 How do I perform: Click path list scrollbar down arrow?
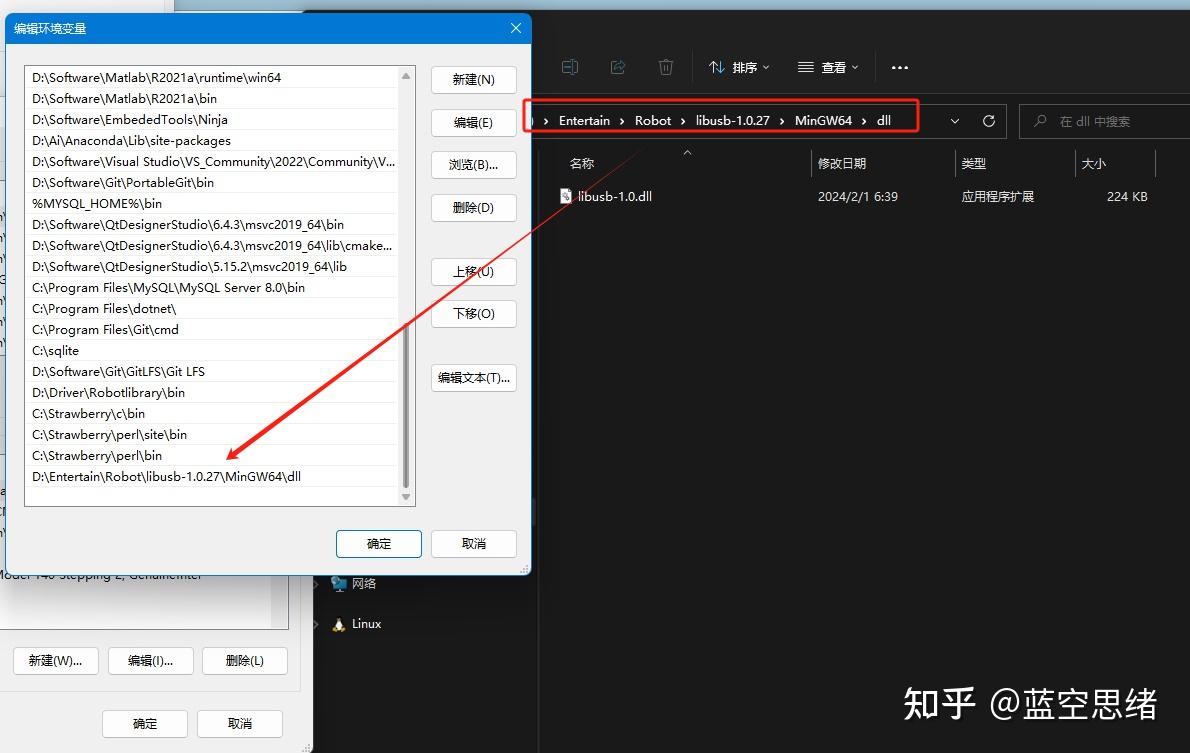point(406,497)
